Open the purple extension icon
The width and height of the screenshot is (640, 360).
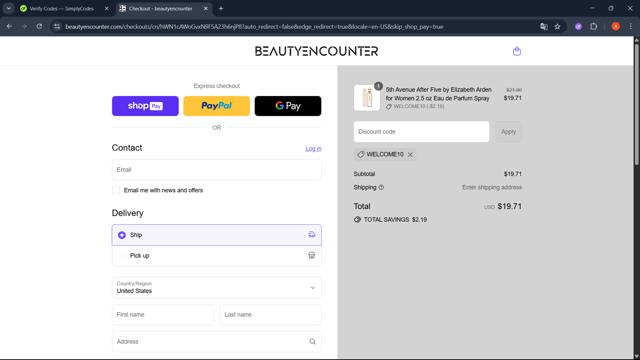578,27
